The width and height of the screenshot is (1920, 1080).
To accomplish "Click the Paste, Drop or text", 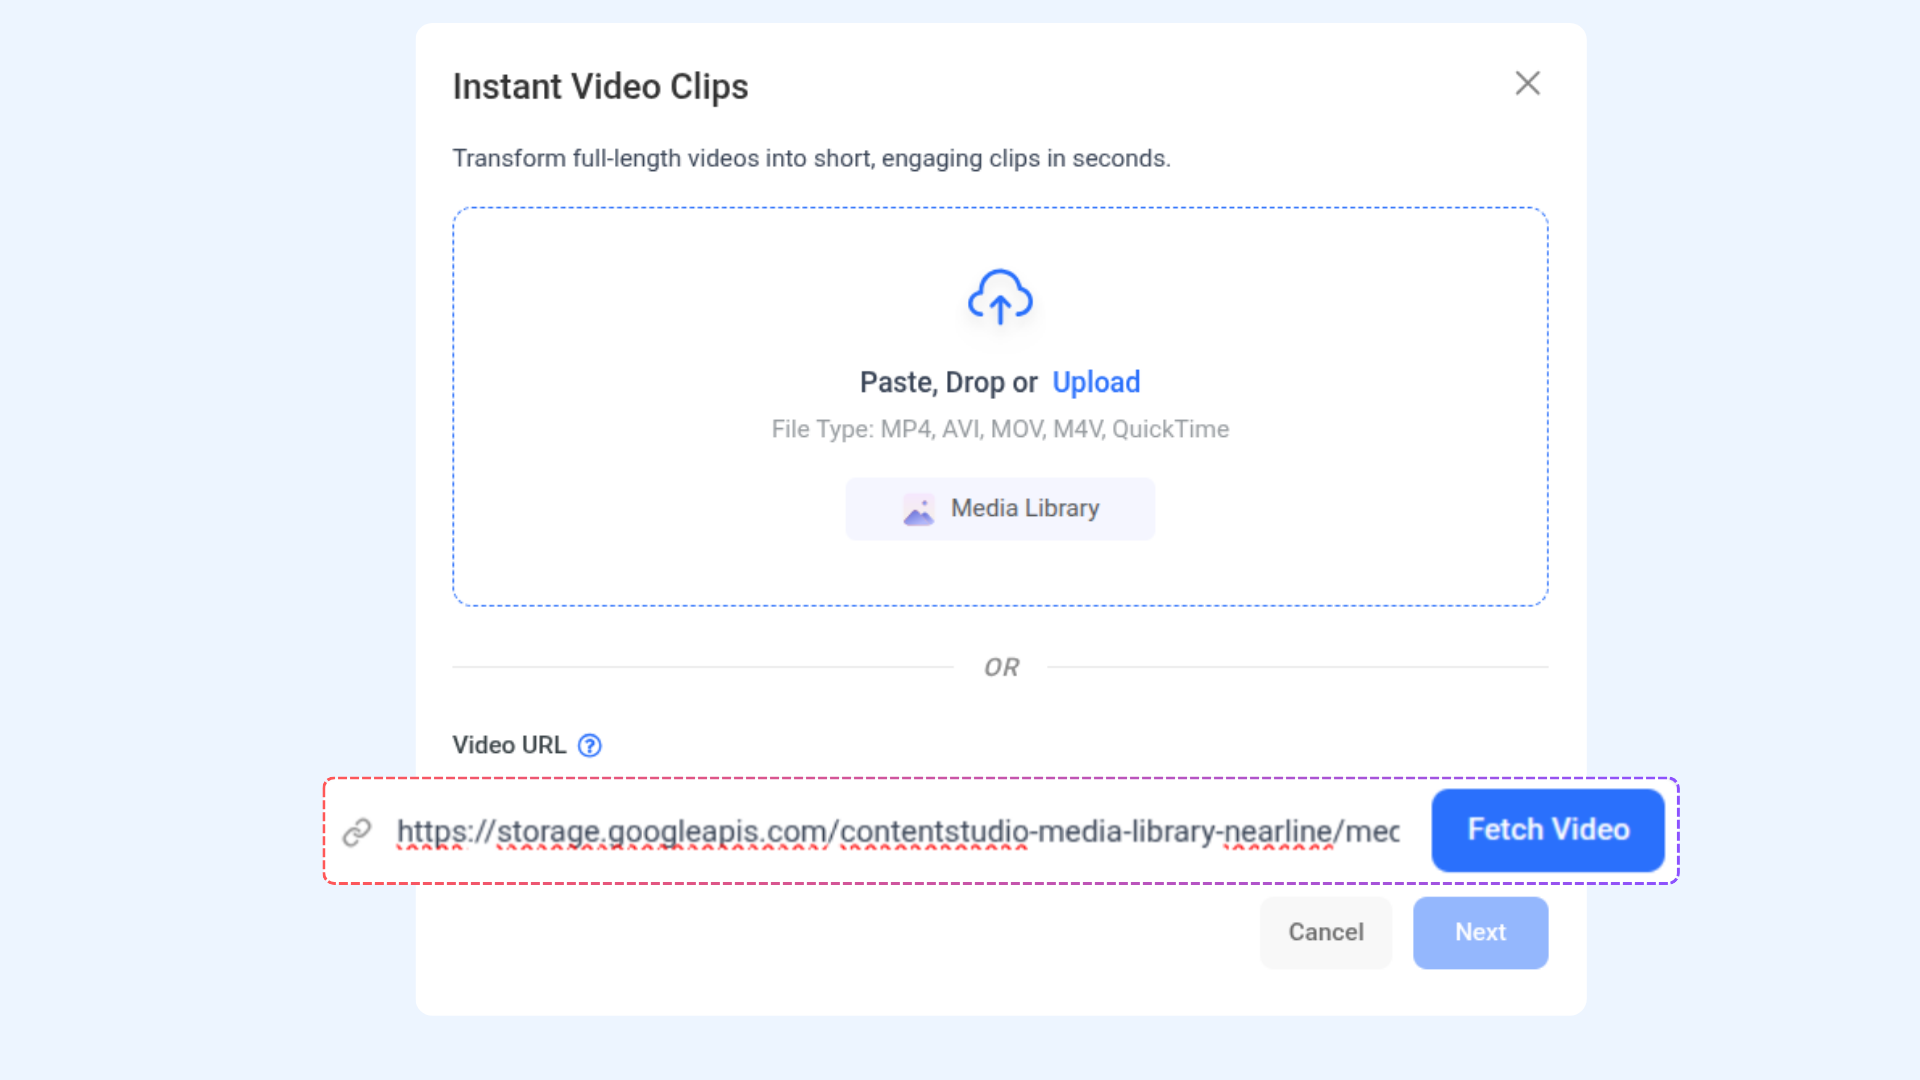I will coord(948,382).
